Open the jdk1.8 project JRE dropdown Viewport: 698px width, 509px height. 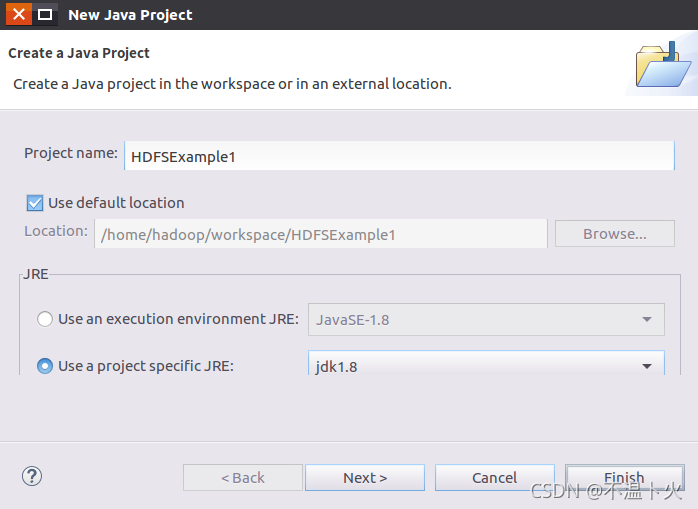pyautogui.click(x=486, y=363)
